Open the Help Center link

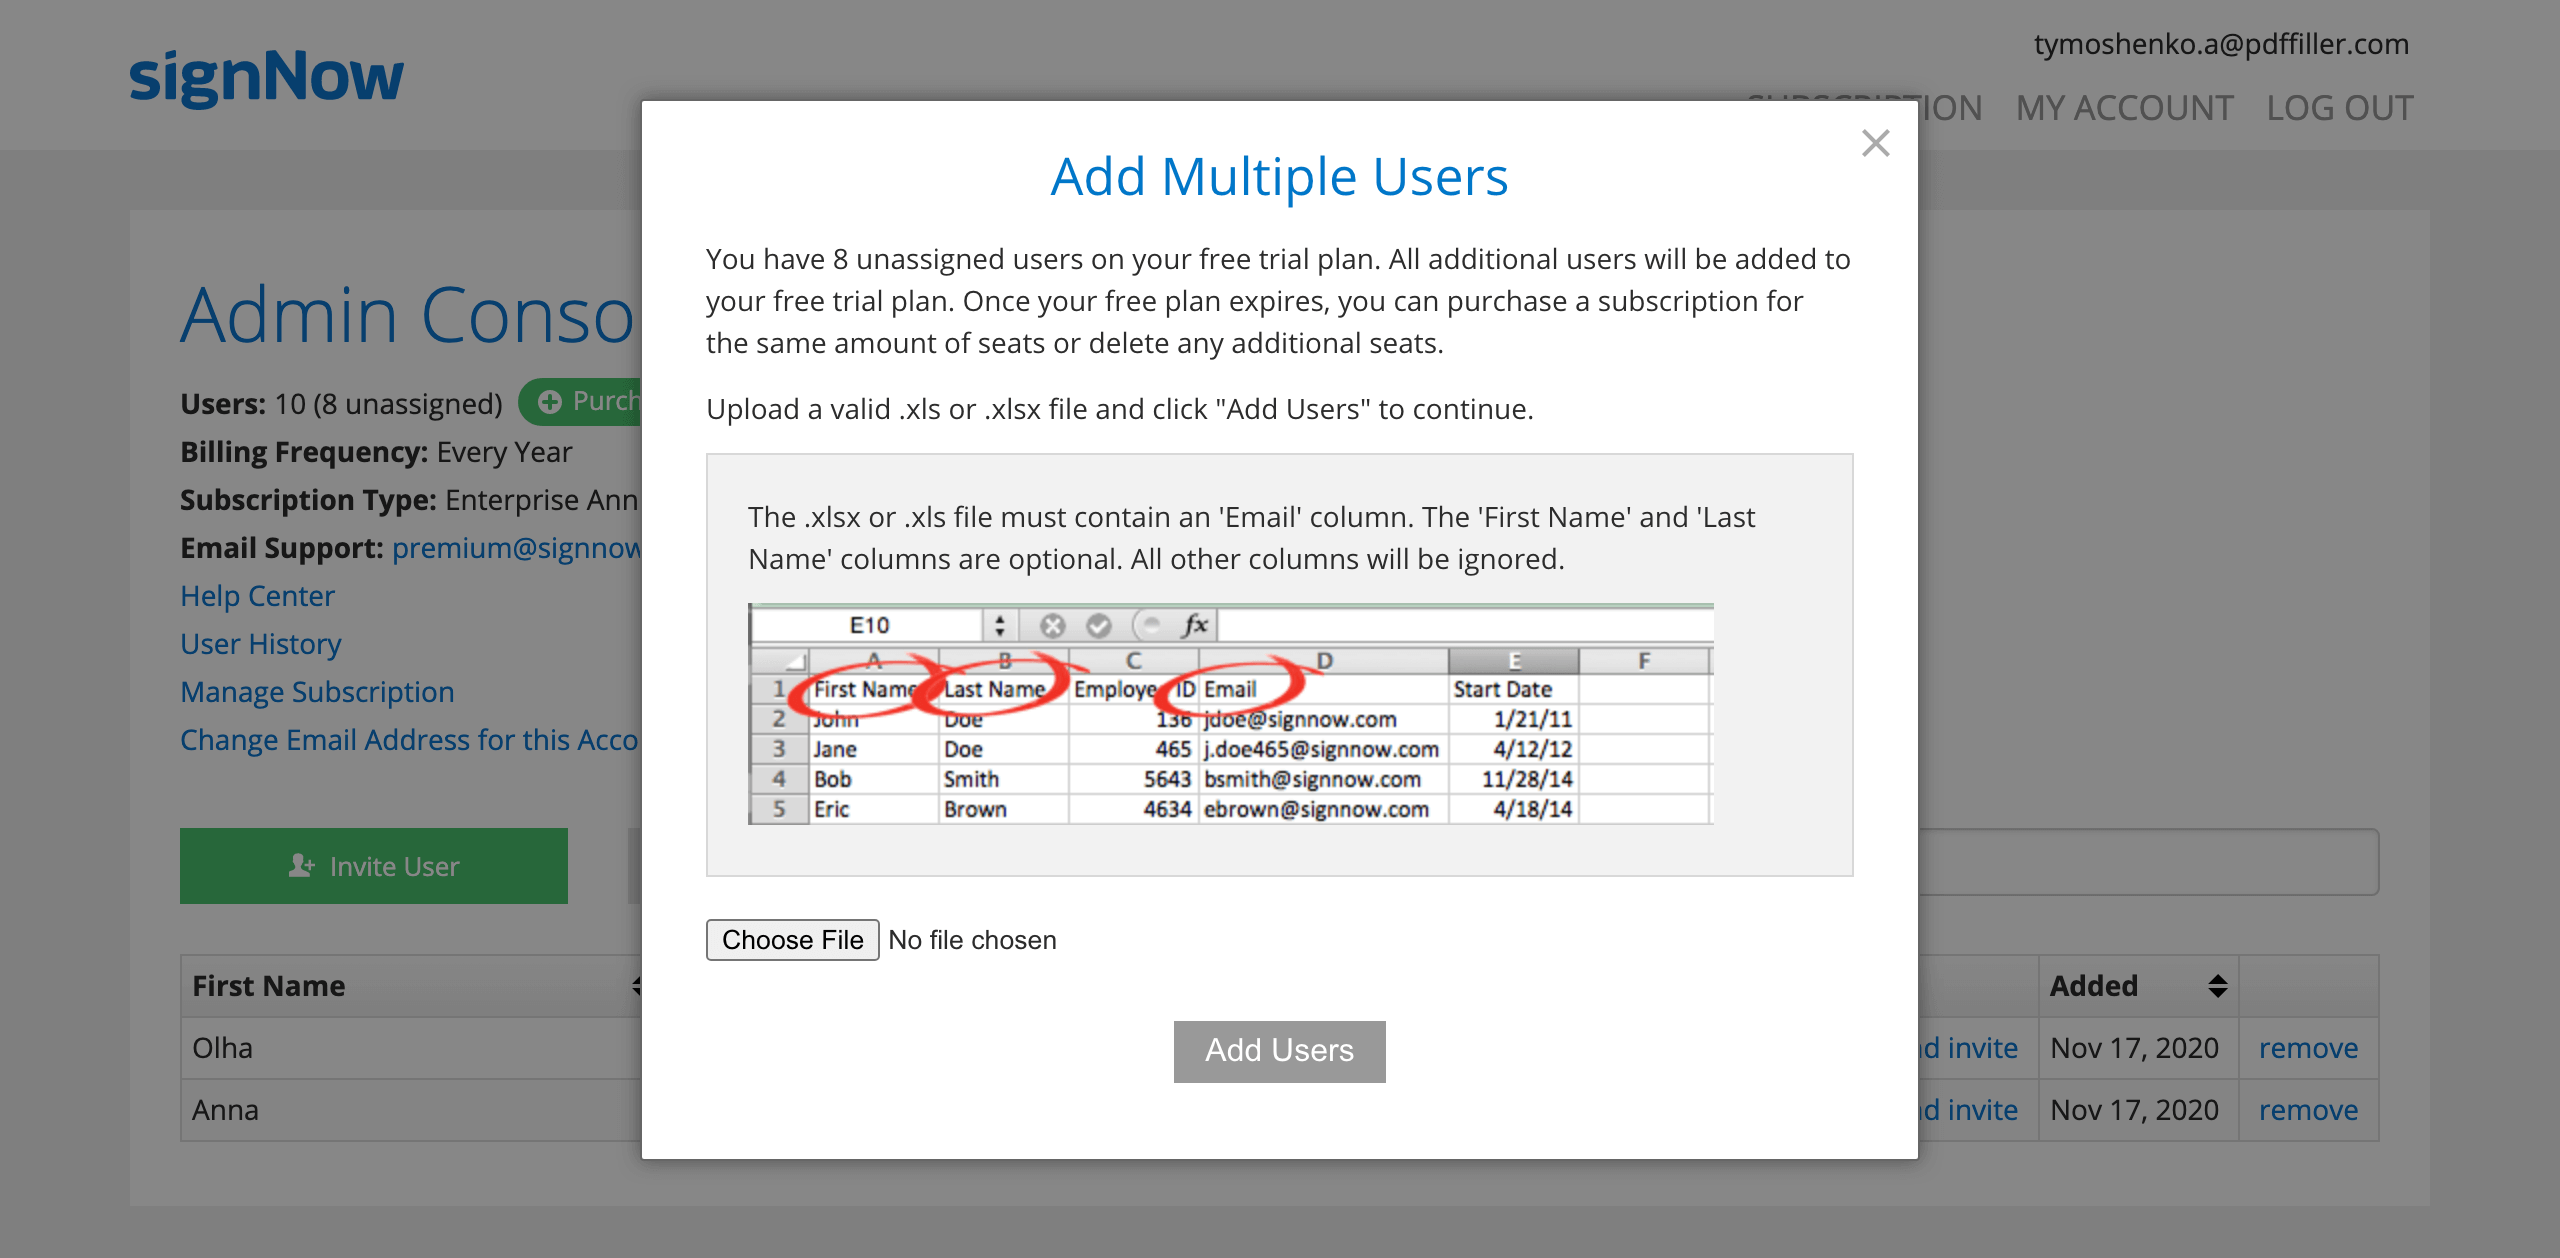point(257,595)
